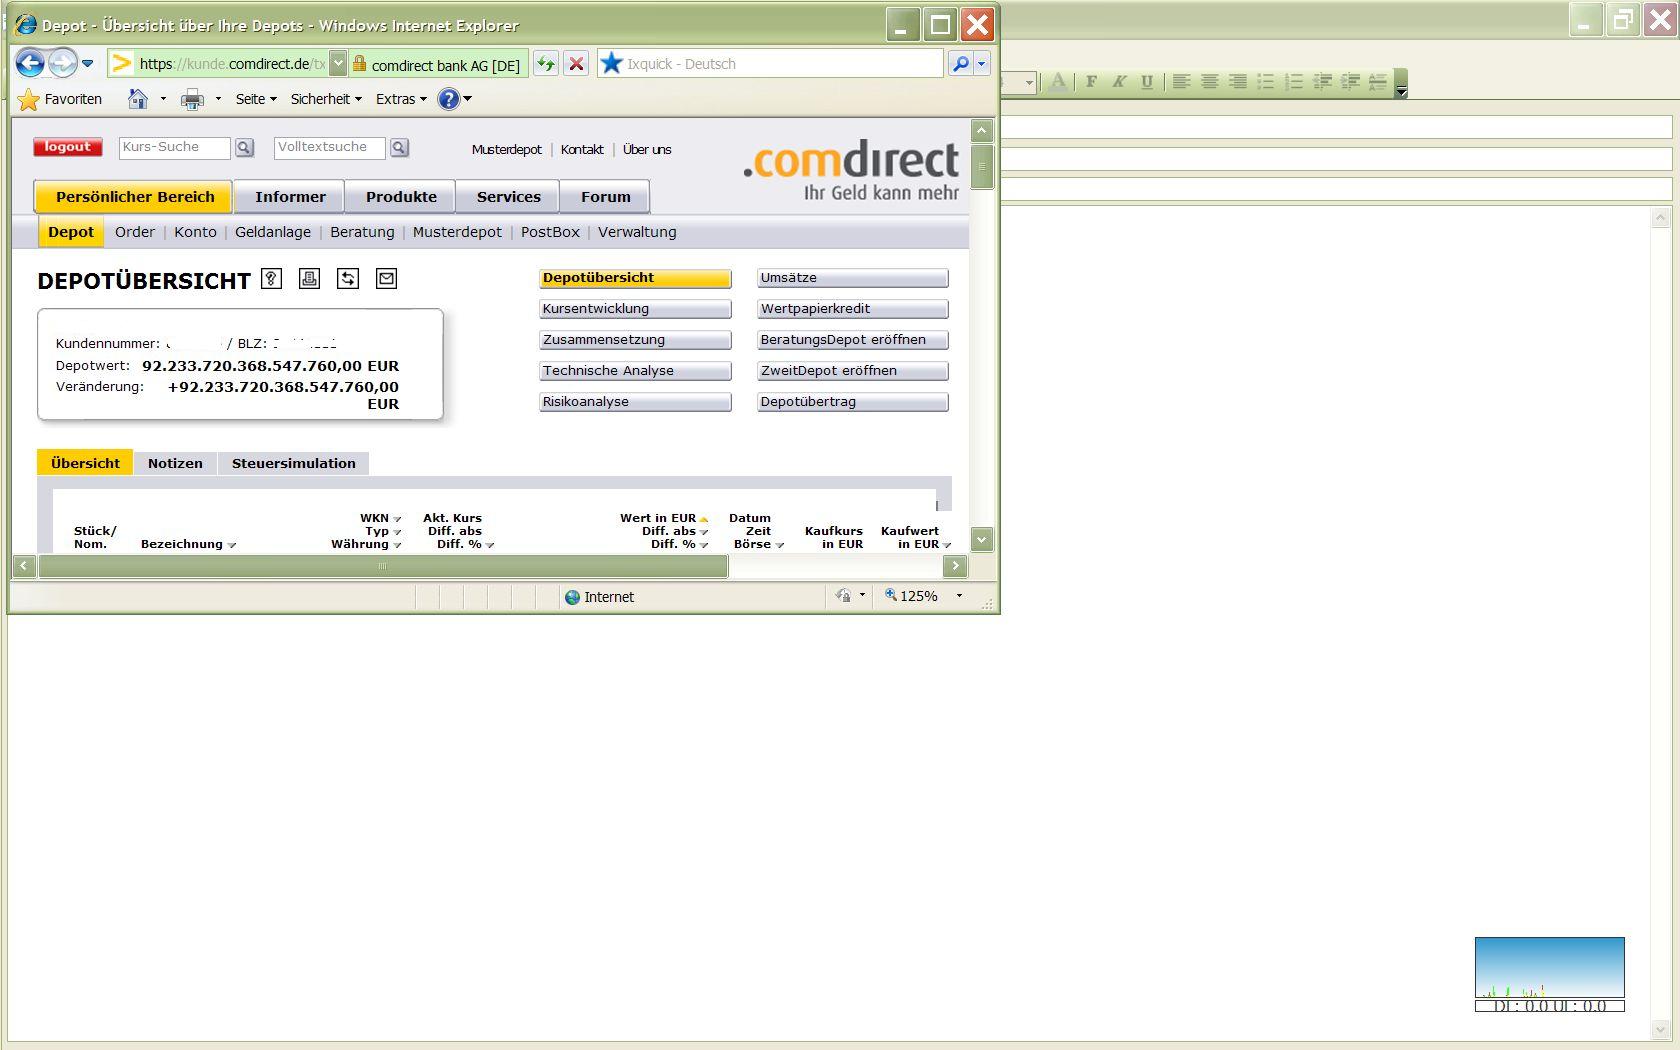Sort table by WKN column arrow

click(x=397, y=519)
